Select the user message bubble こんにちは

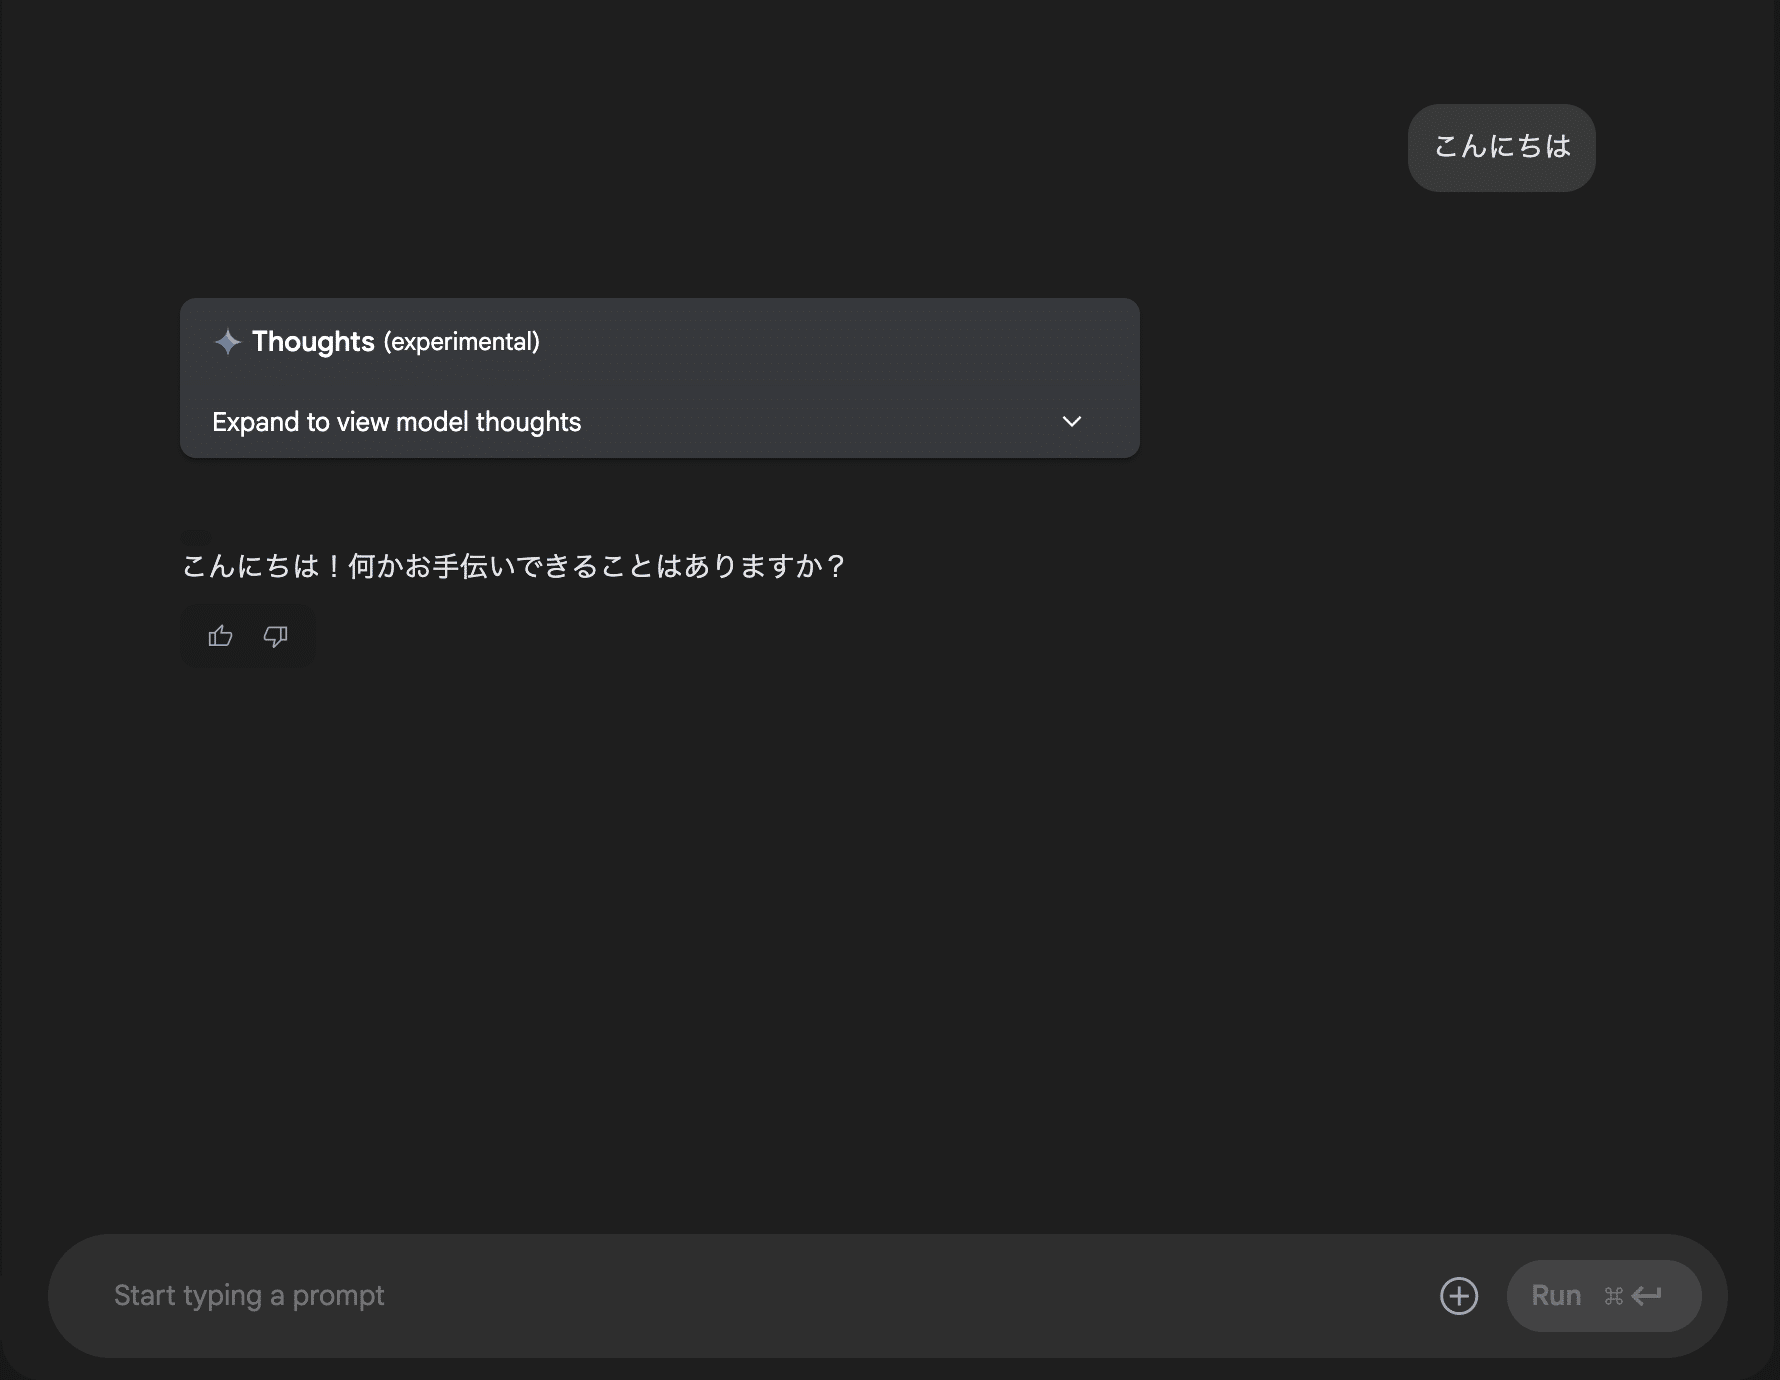coord(1501,147)
